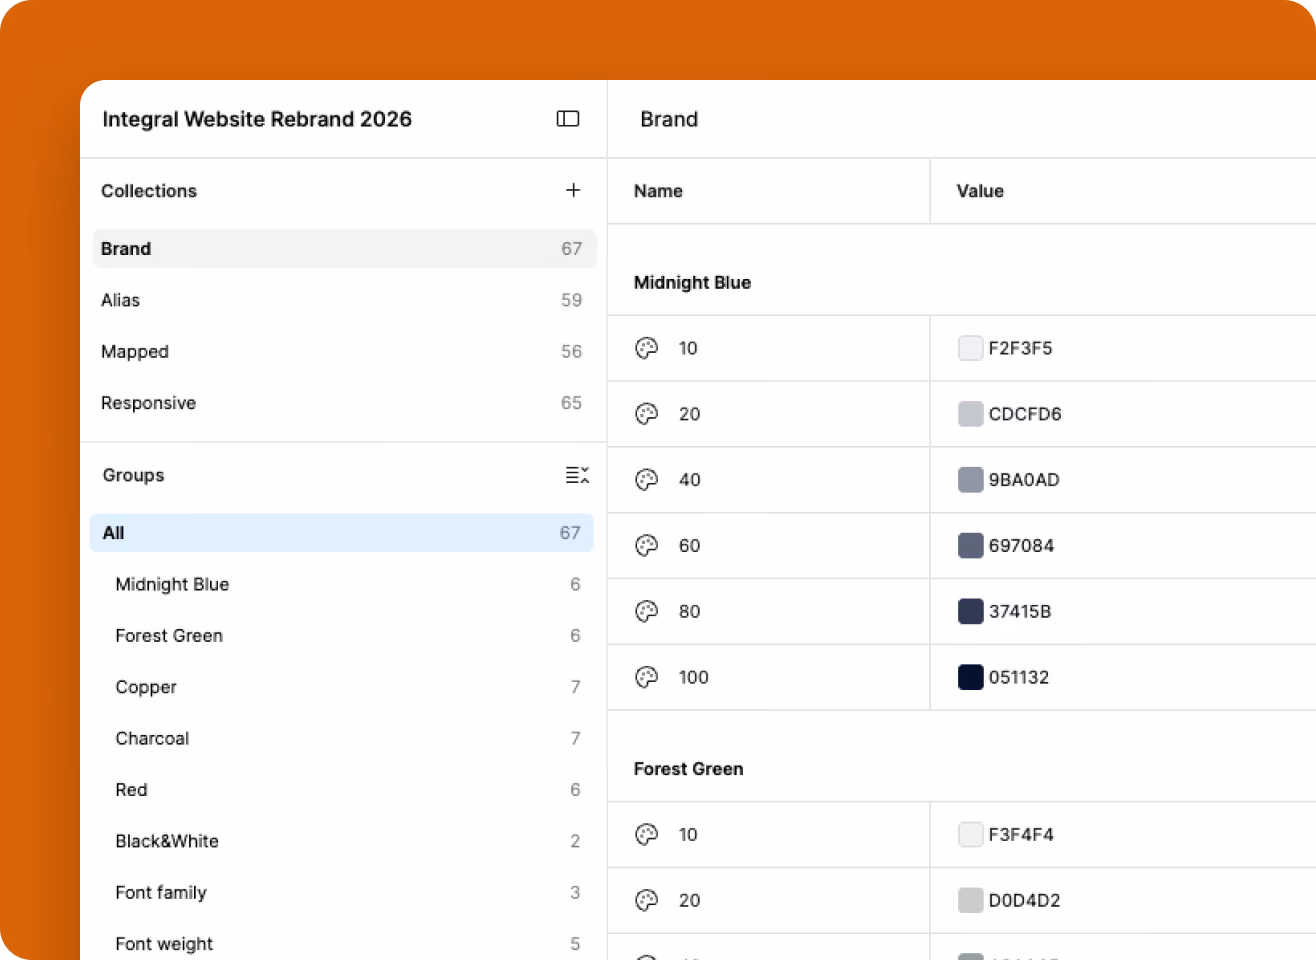Image resolution: width=1316 pixels, height=960 pixels.
Task: Open the 697084 color swatch
Action: click(971, 545)
